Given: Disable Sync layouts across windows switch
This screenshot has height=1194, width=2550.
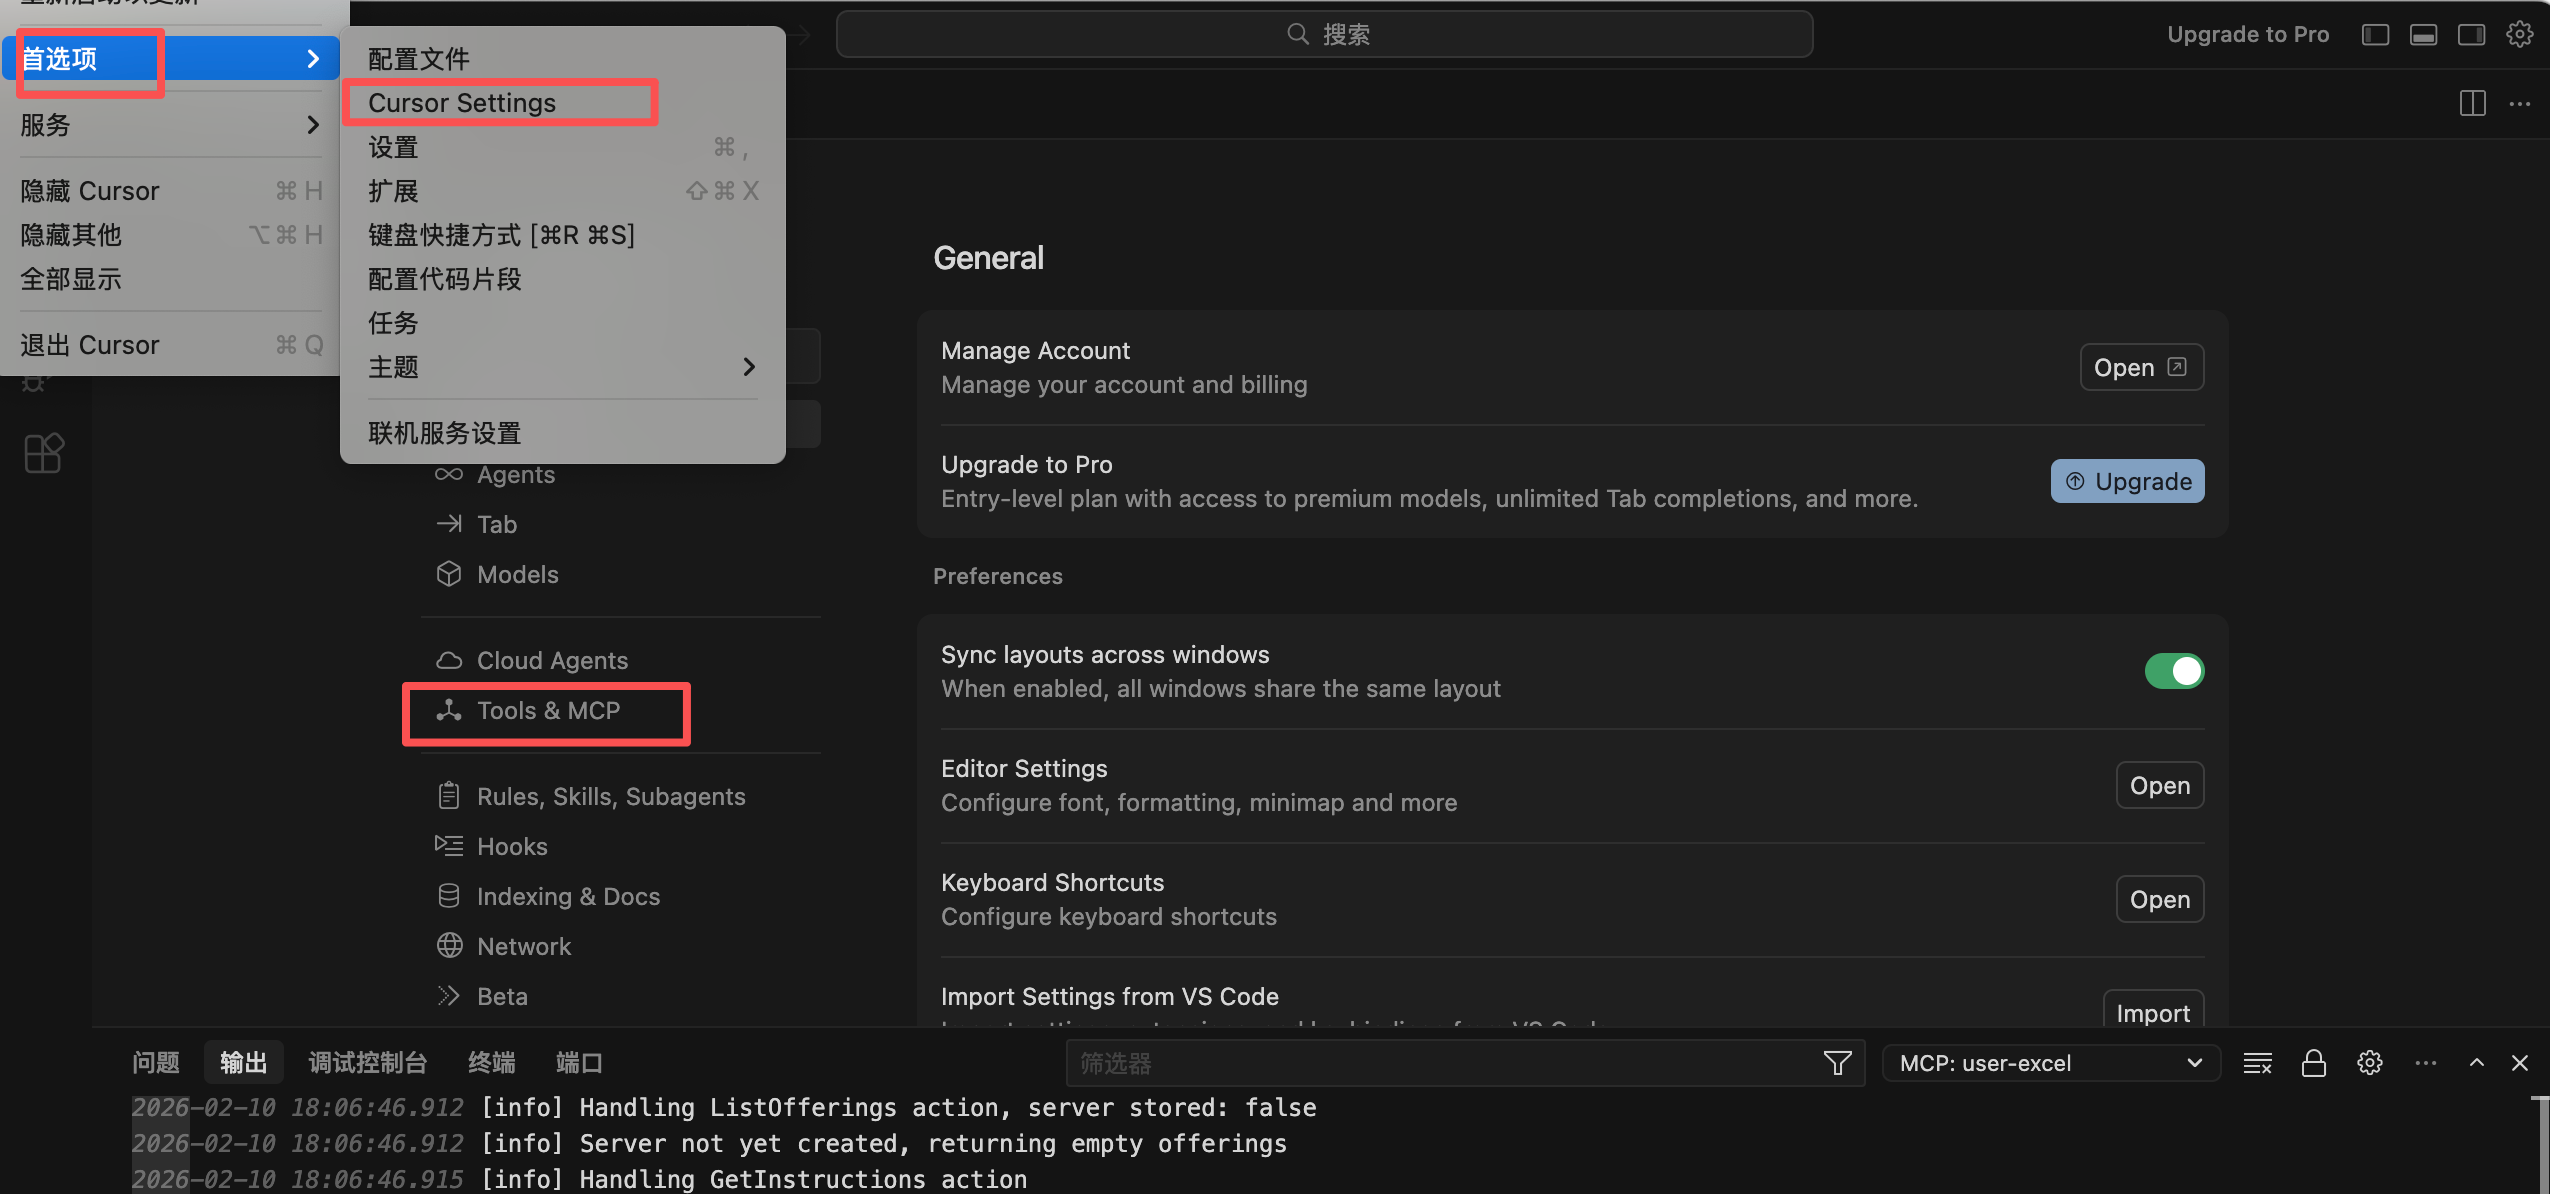Looking at the screenshot, I should click(x=2173, y=671).
